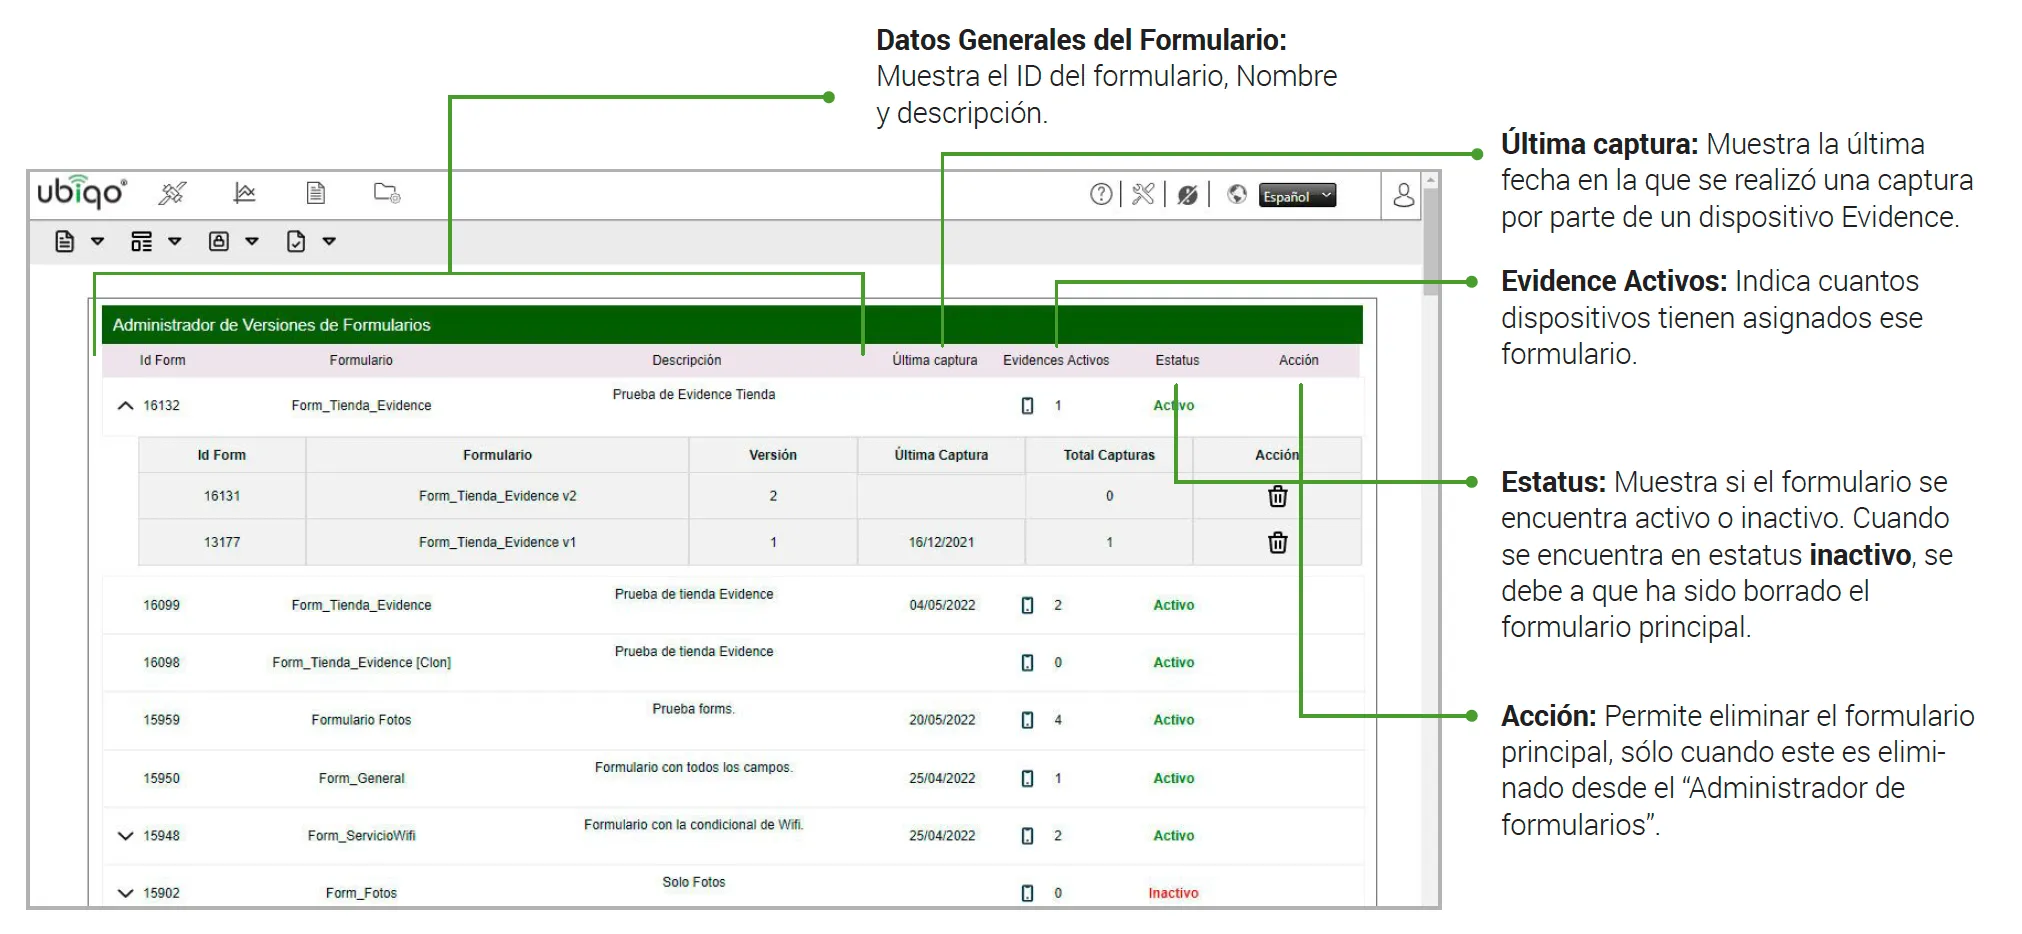
Task: Open the document page icon in top bar
Action: click(316, 193)
